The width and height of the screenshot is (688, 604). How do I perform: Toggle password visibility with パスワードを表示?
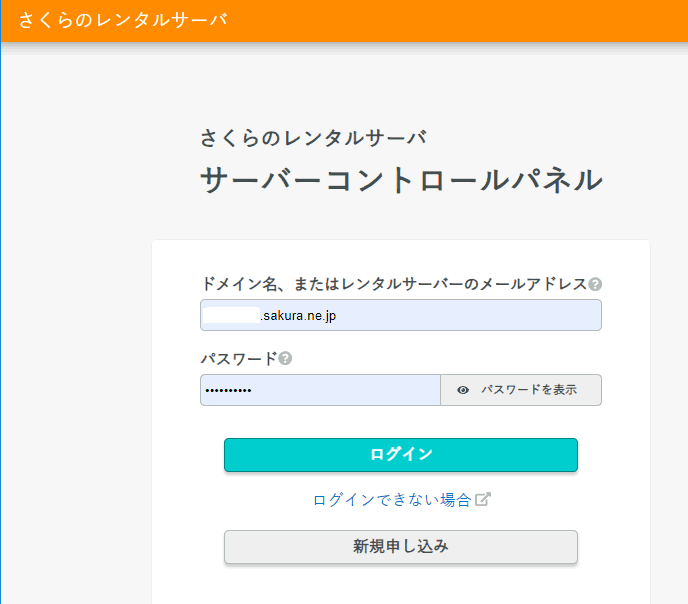click(x=521, y=390)
